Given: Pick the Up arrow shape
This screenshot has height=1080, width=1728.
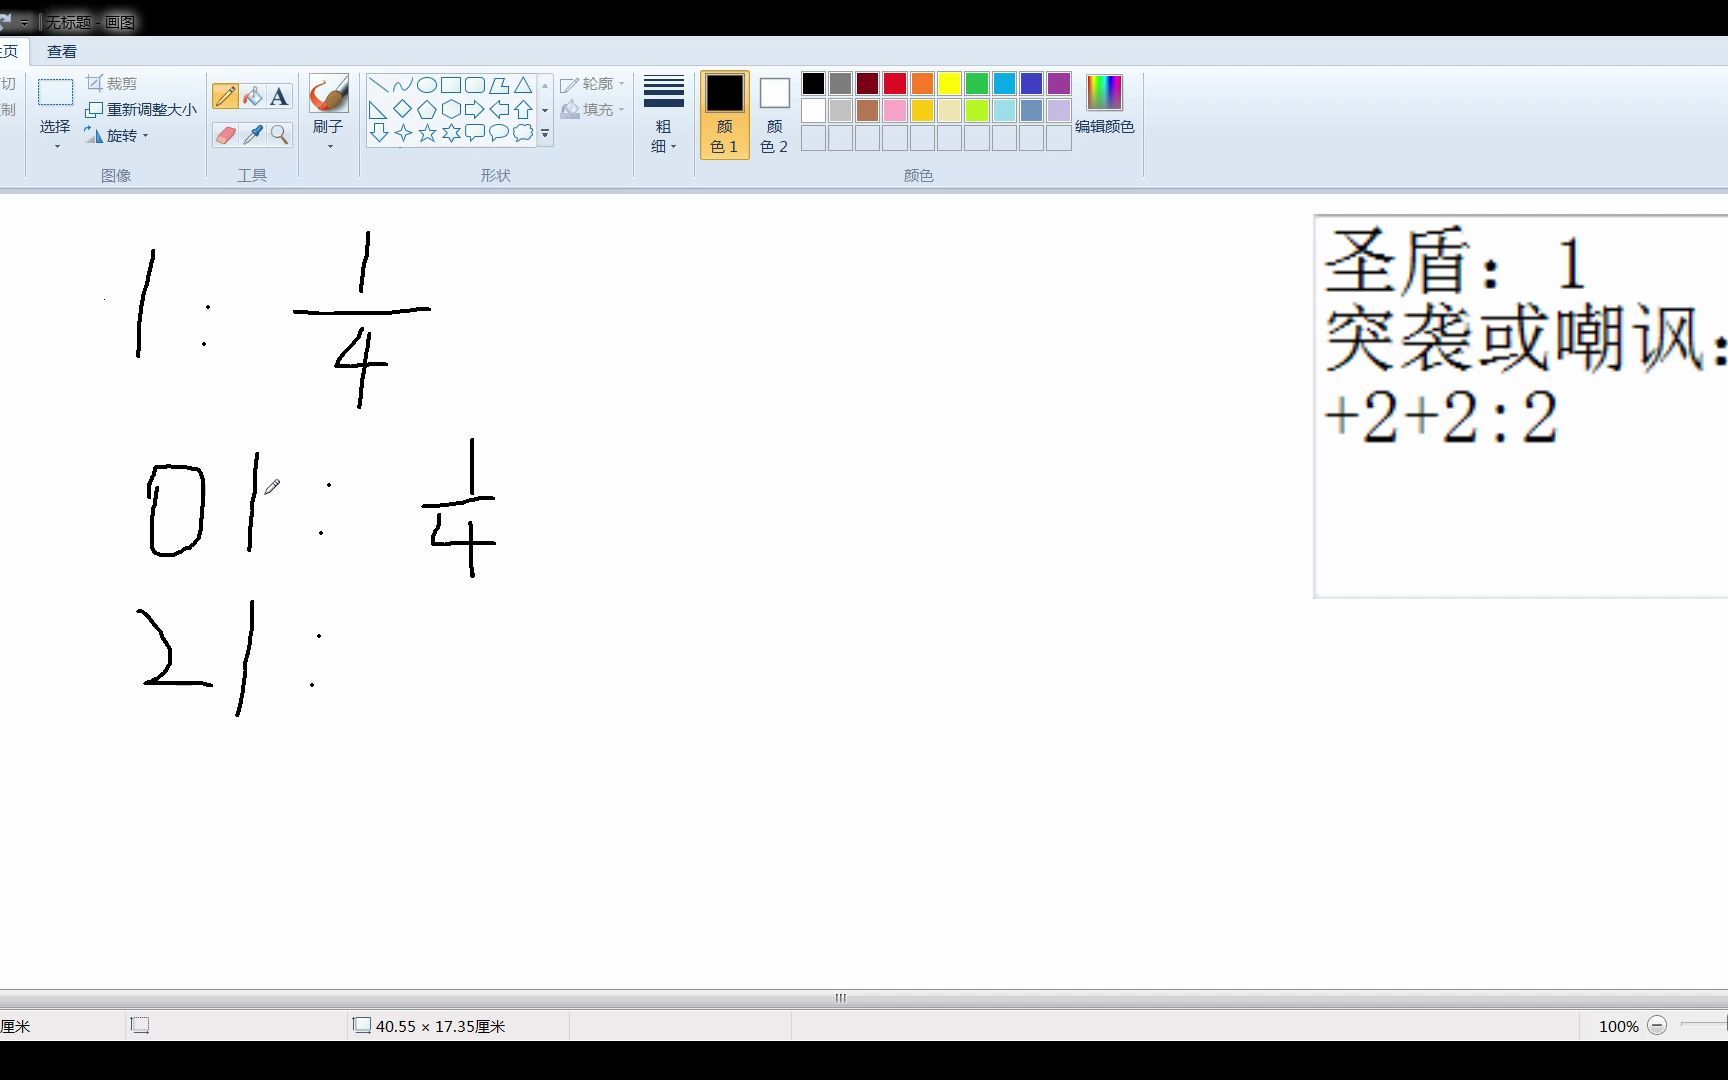Looking at the screenshot, I should 523,109.
